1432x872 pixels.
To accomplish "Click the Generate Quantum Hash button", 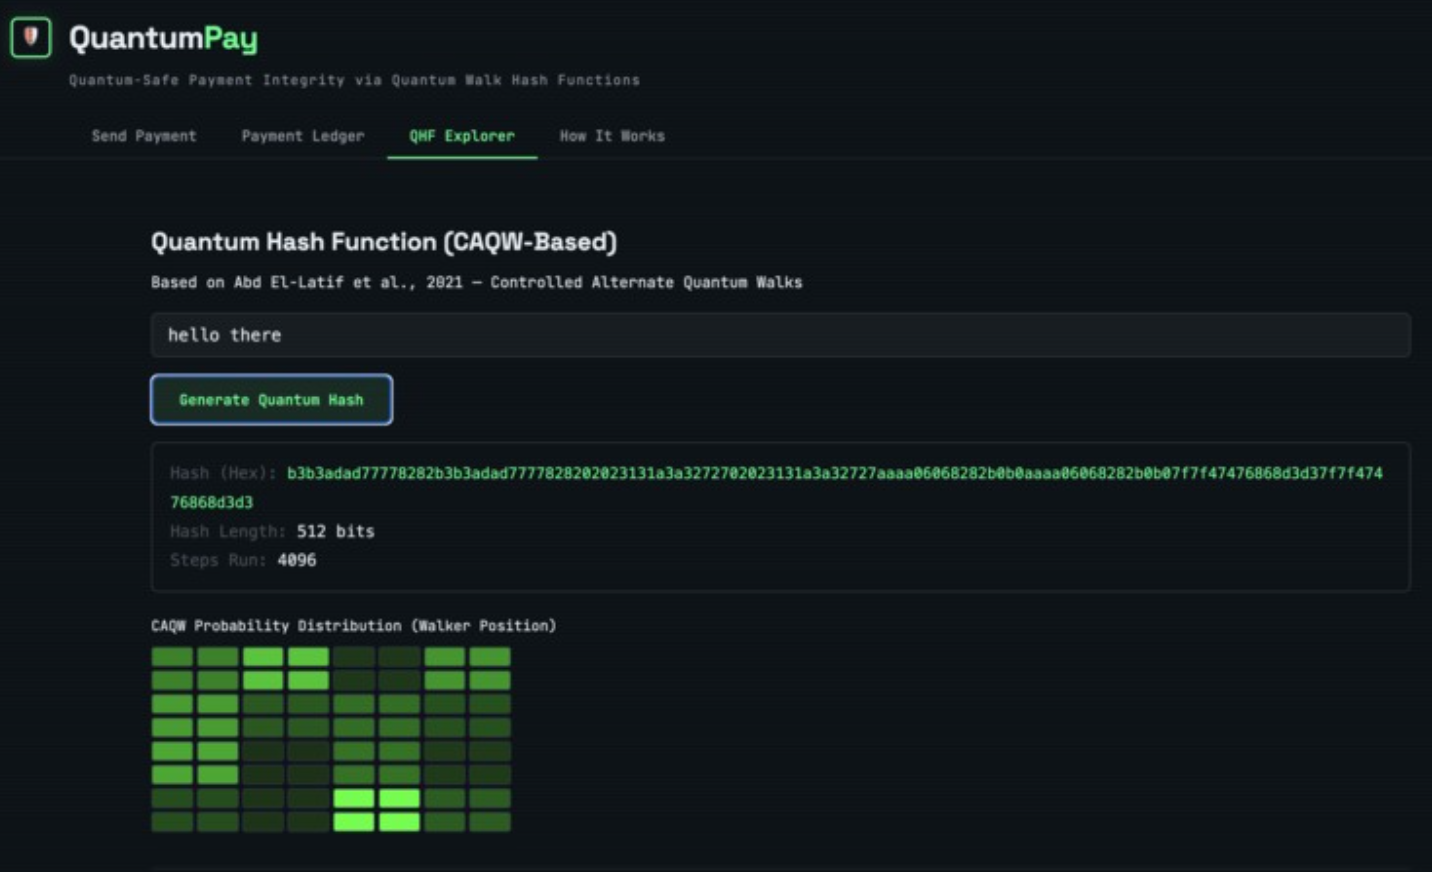I will point(271,400).
